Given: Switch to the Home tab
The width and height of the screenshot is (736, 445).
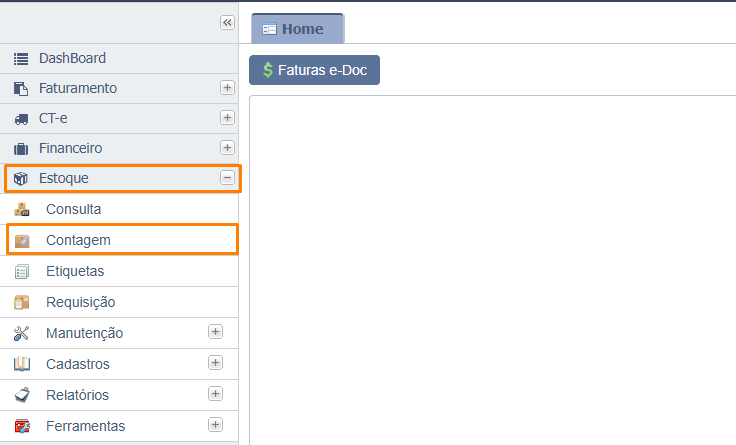Looking at the screenshot, I should [x=297, y=29].
